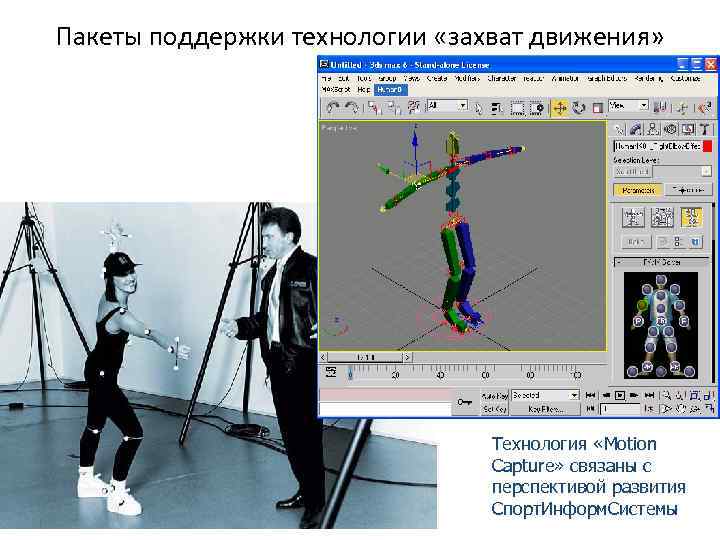Go to Start of animation
720x540 pixels.
click(x=591, y=395)
